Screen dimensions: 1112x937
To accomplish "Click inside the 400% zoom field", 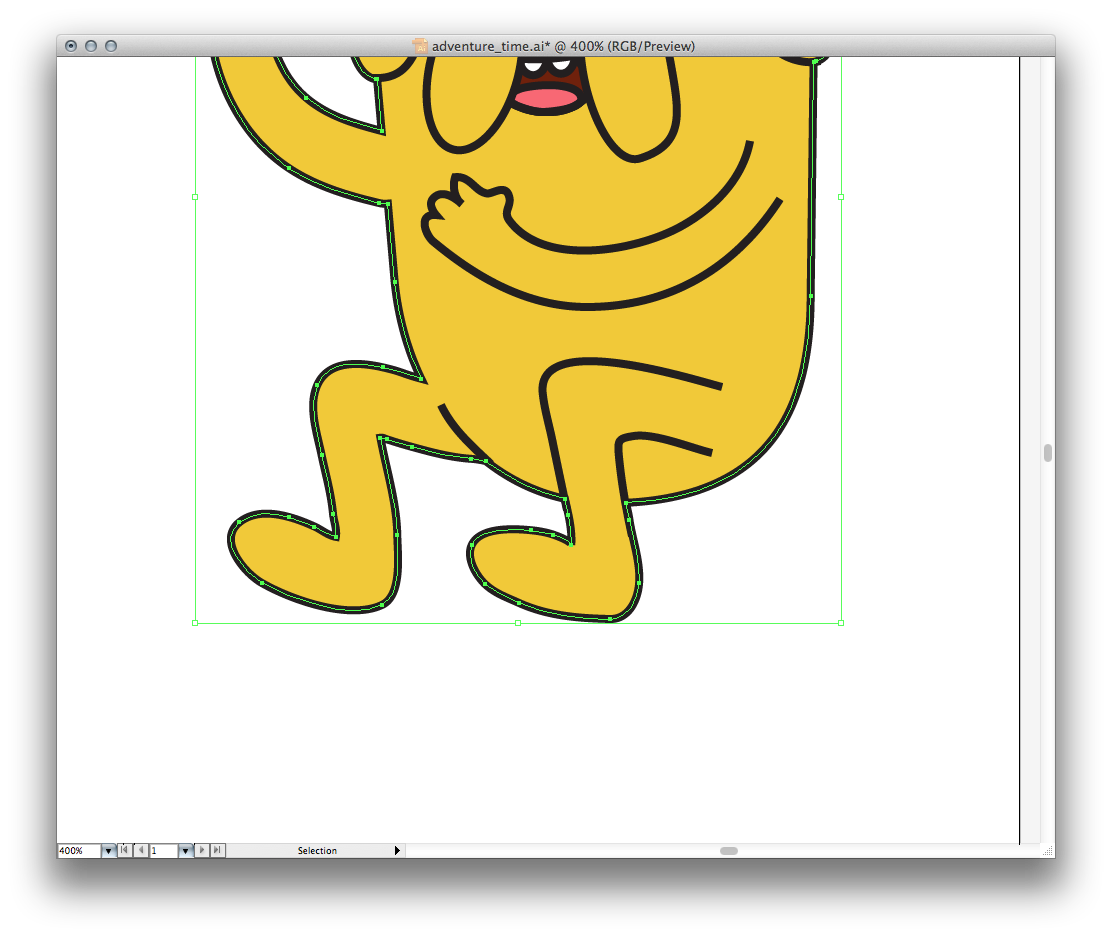I will 77,851.
